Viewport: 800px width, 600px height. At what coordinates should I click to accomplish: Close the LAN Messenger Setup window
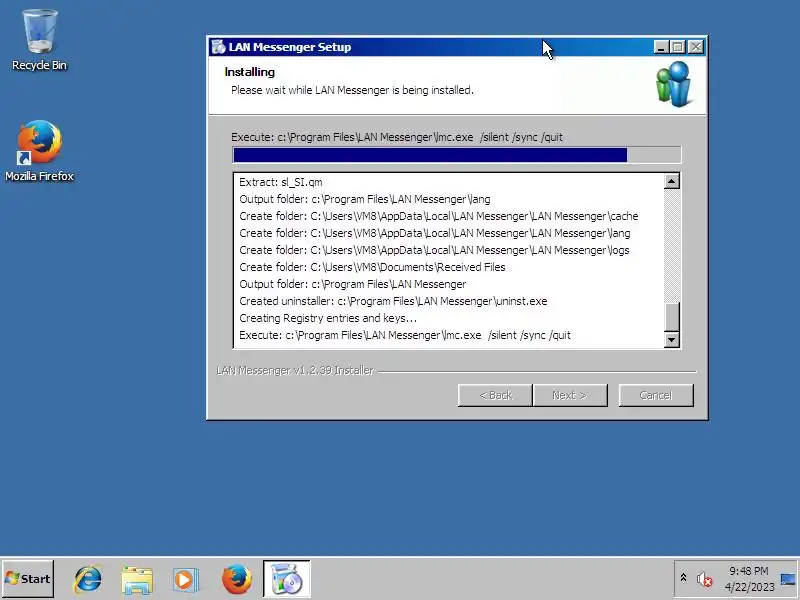(x=696, y=47)
